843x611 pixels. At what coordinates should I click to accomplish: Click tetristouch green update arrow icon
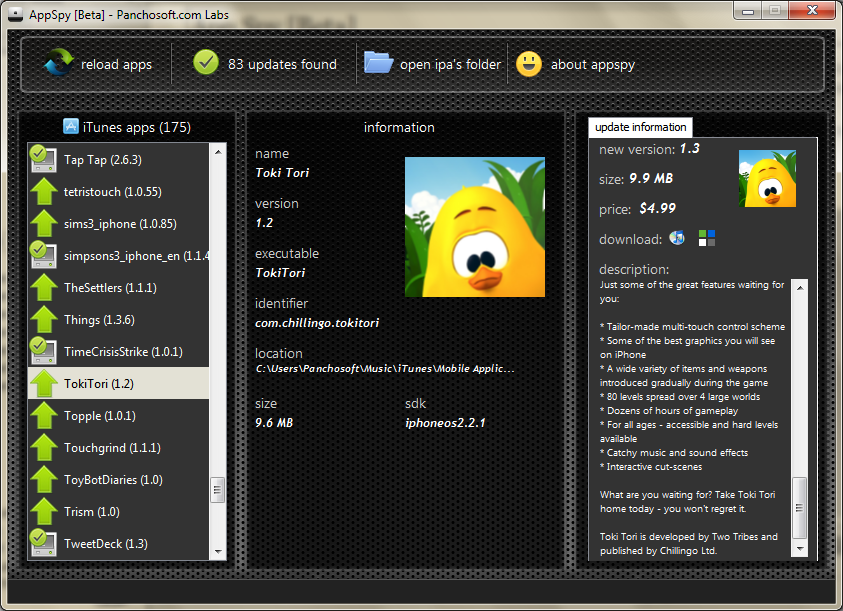click(44, 191)
